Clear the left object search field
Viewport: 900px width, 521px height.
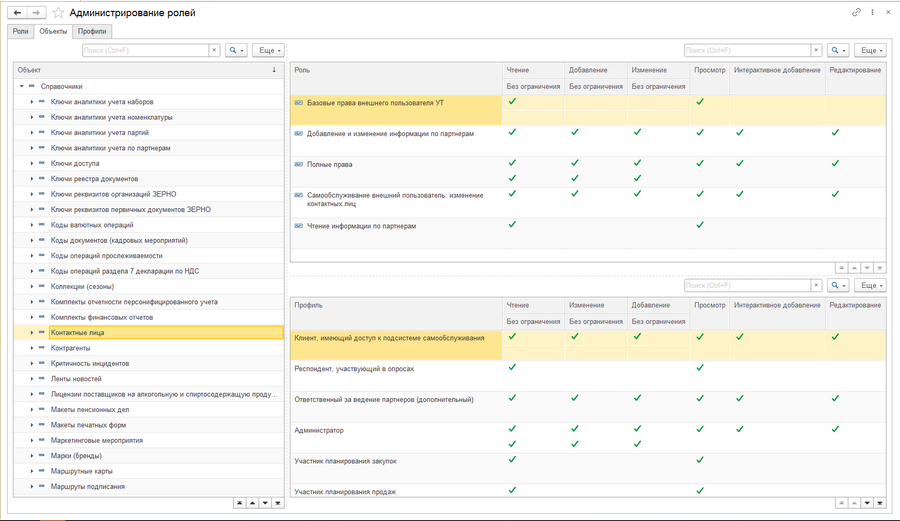pyautogui.click(x=214, y=50)
